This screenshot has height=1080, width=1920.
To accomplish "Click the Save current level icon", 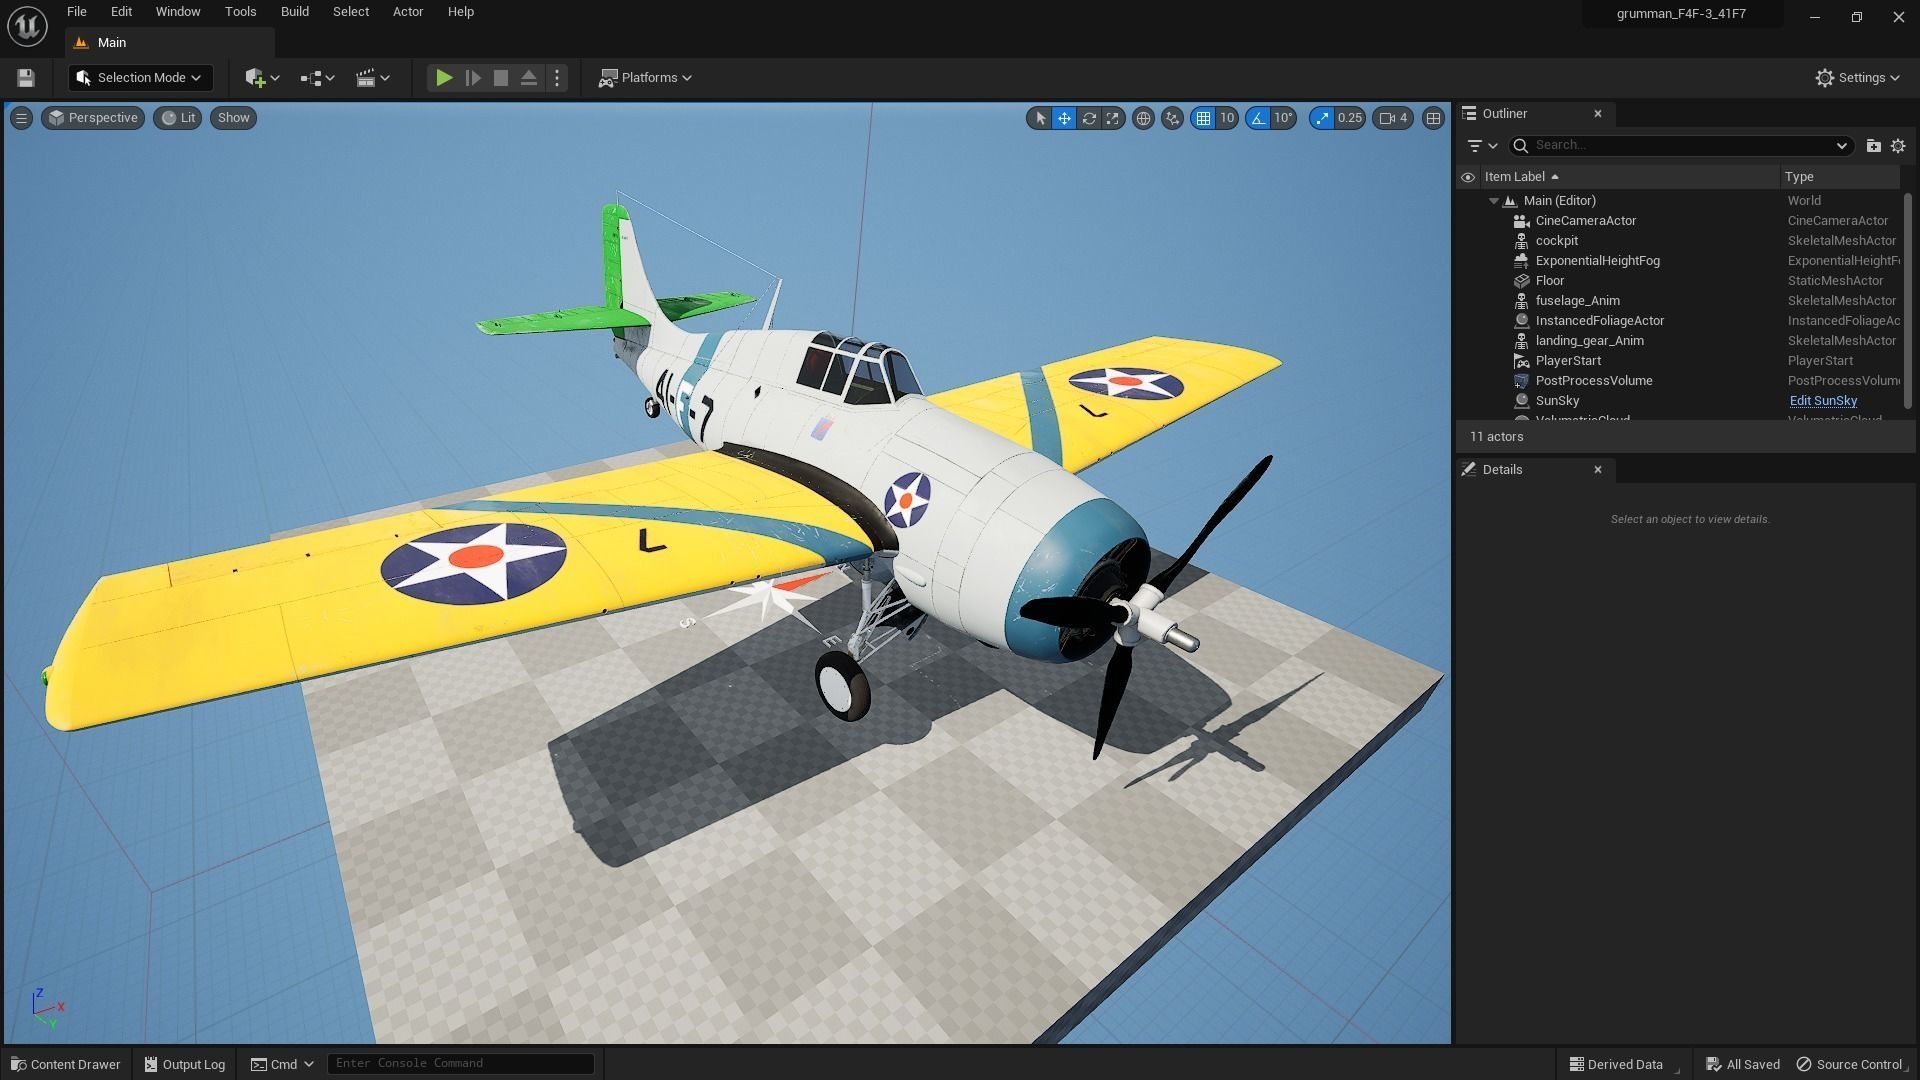I will [x=26, y=78].
